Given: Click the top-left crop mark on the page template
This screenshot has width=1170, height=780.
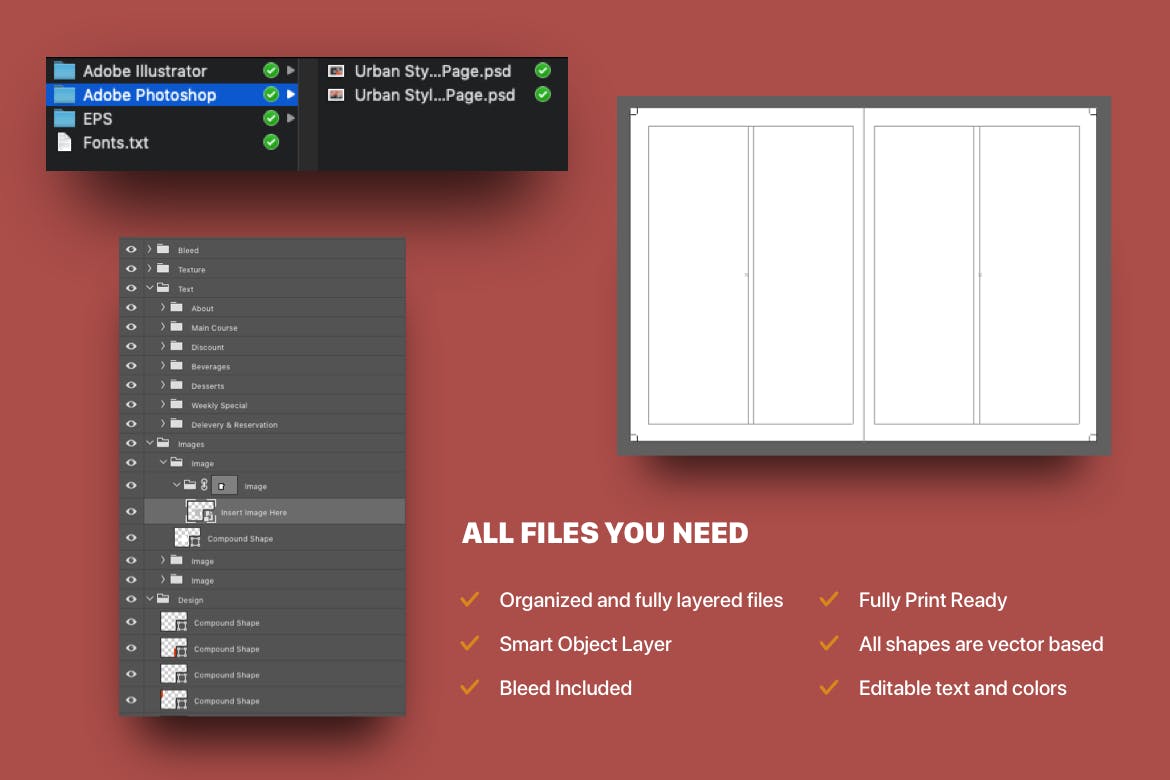Looking at the screenshot, I should (633, 112).
